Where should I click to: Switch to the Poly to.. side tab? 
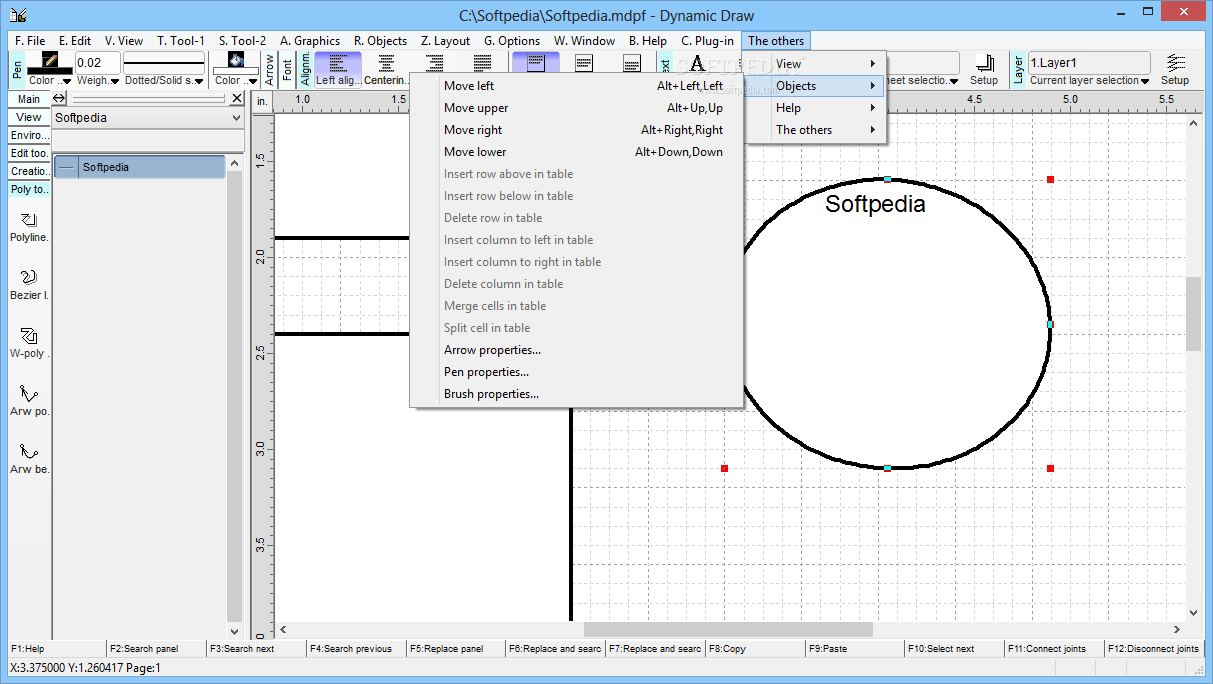(29, 189)
